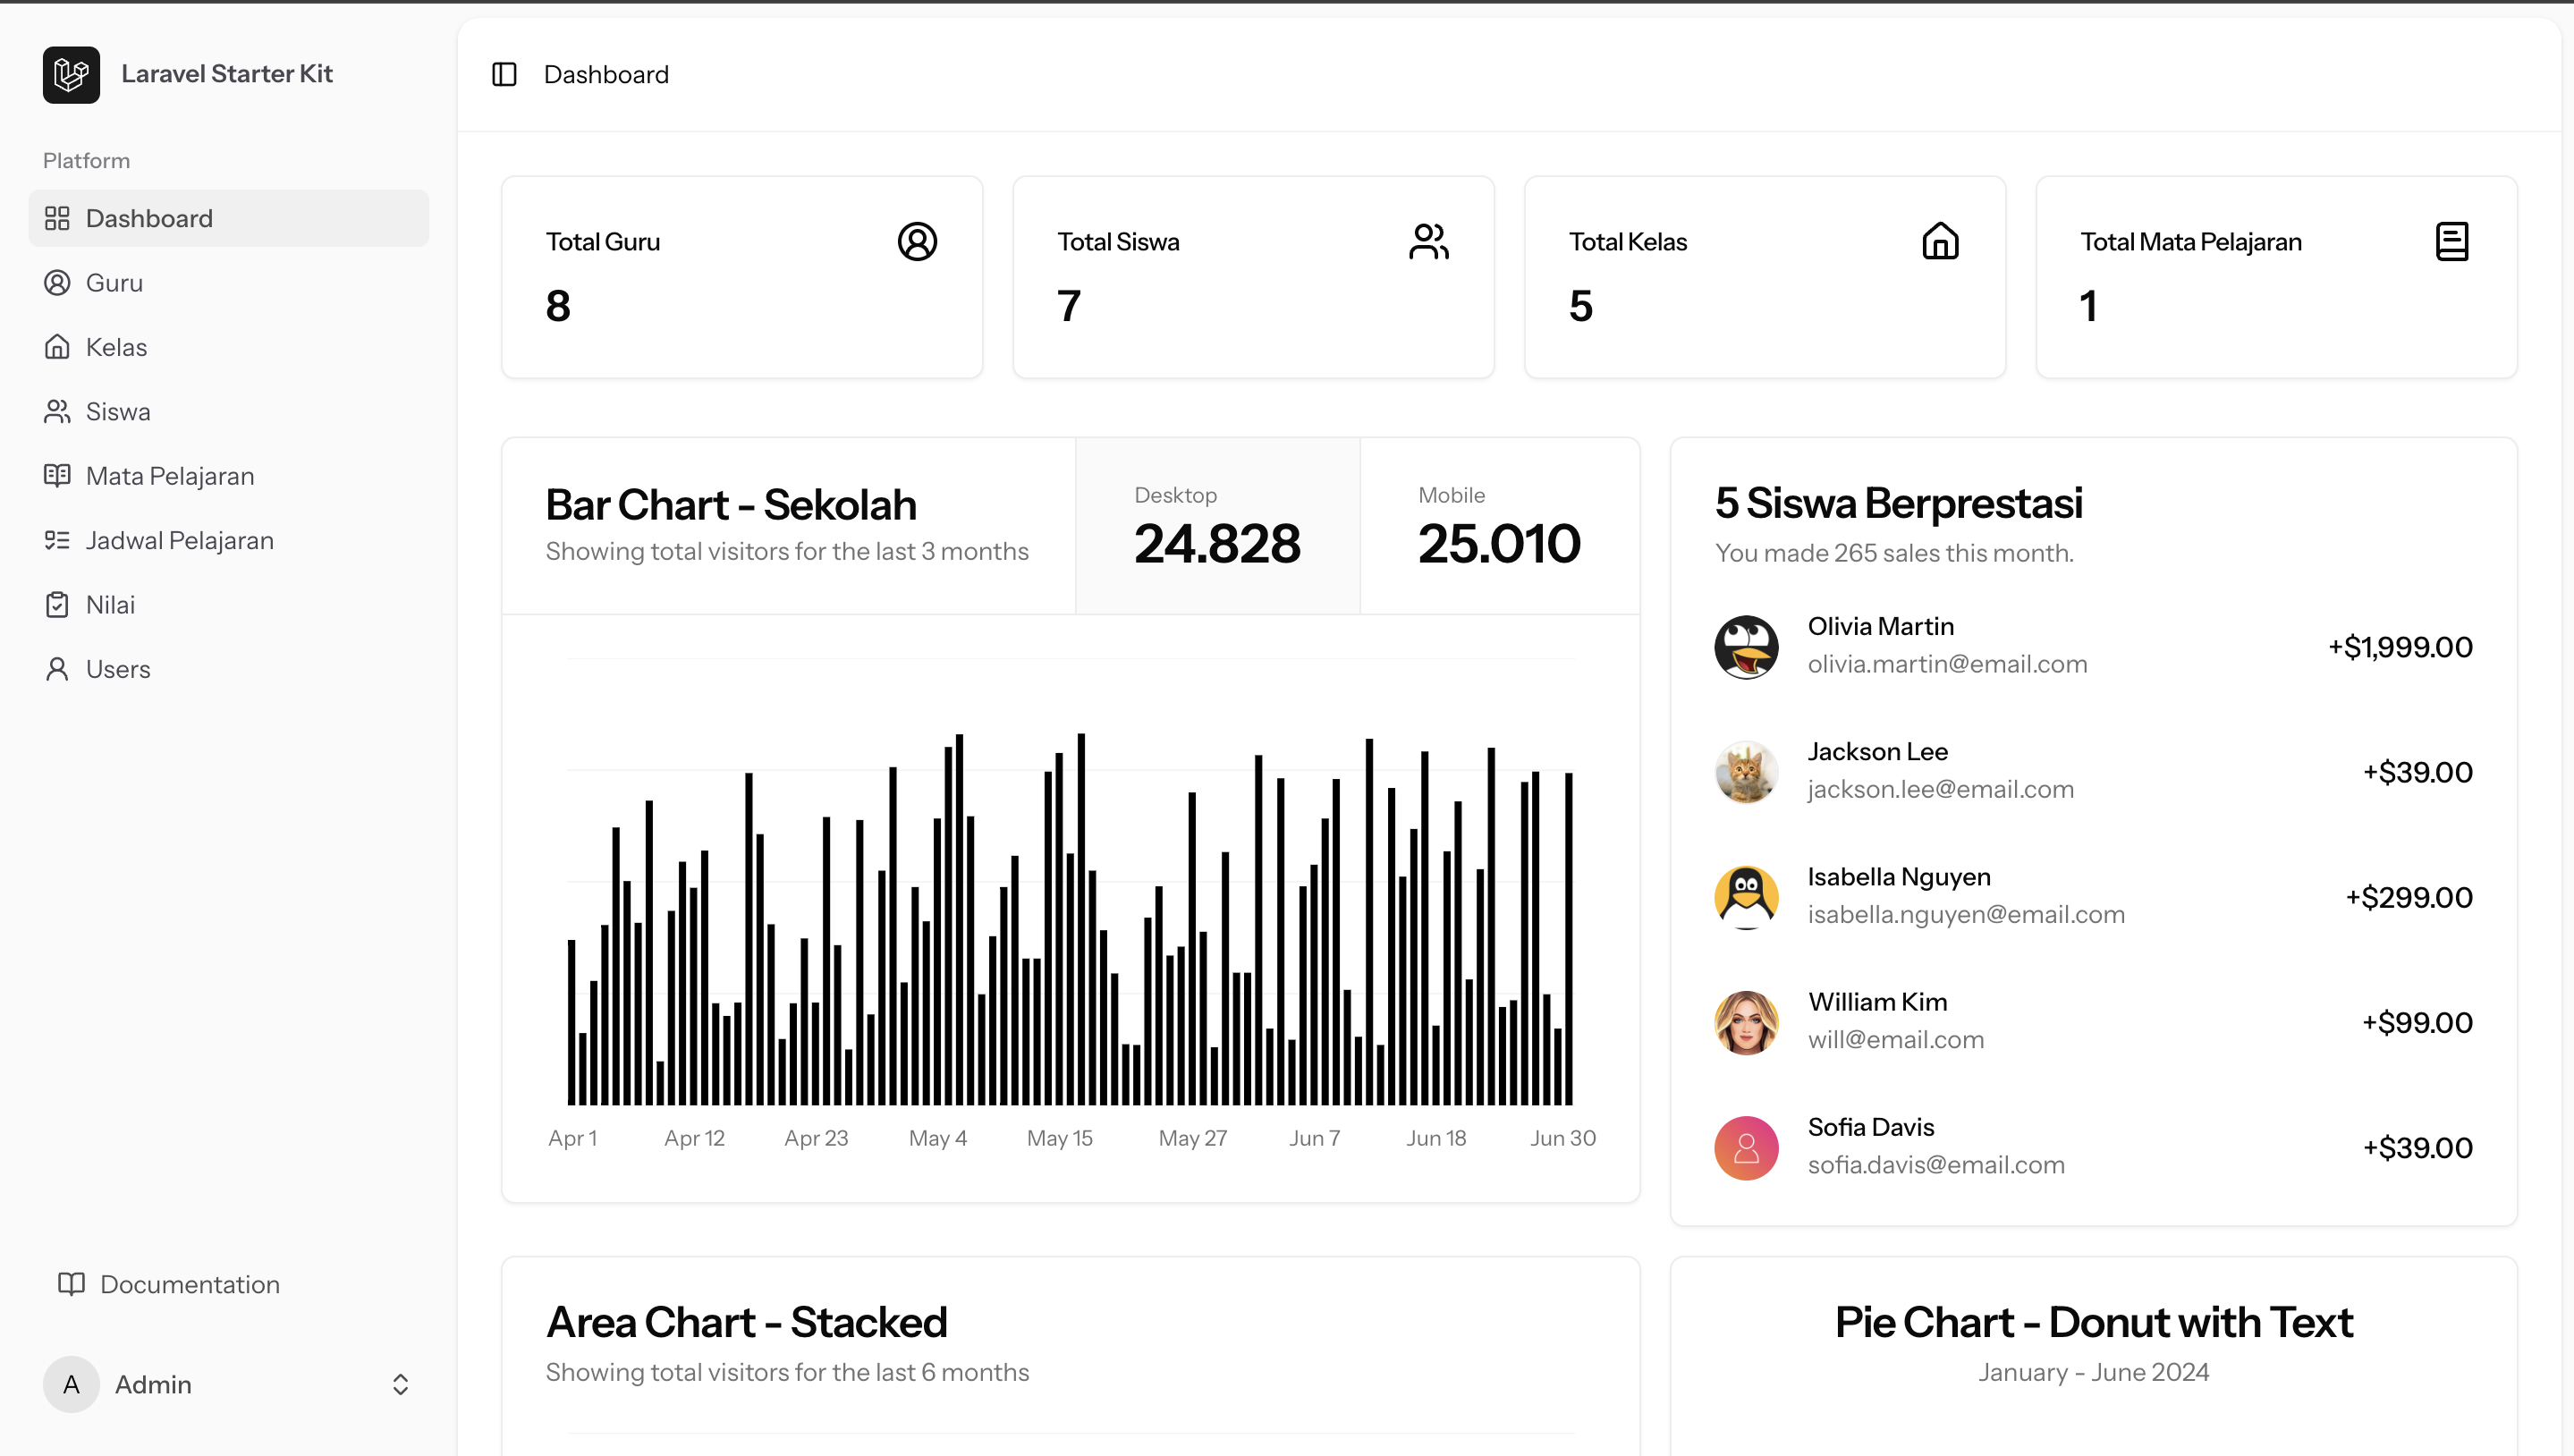Click the Nilai clipboard icon in sidebar
2574x1456 pixels.
click(x=57, y=605)
